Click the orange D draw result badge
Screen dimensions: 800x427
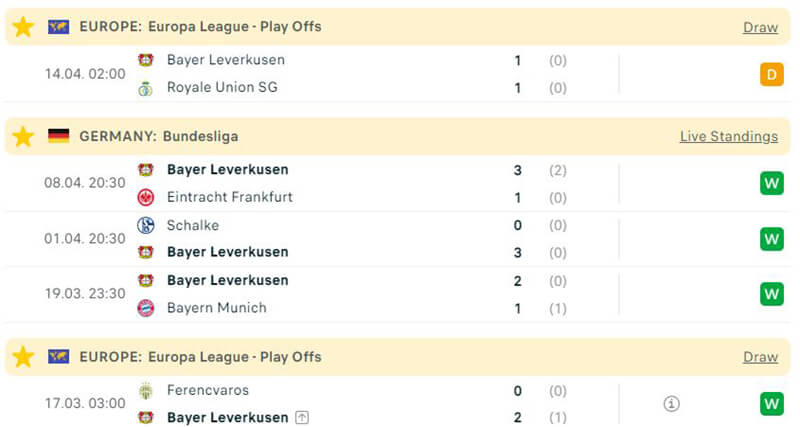coord(771,74)
